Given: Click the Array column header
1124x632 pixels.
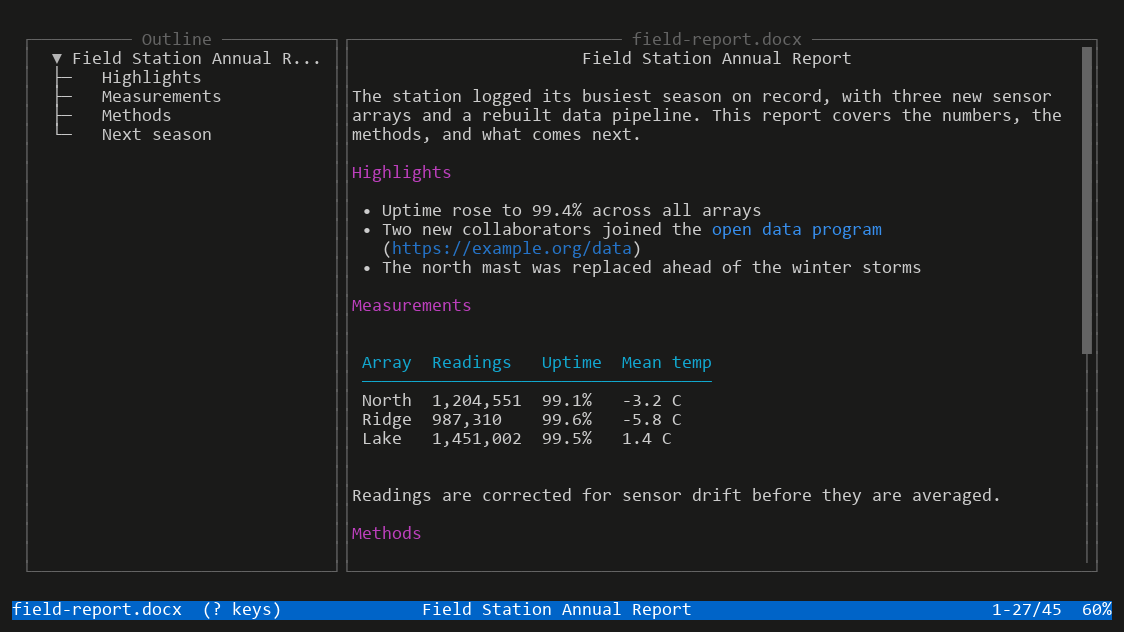Looking at the screenshot, I should [386, 363].
